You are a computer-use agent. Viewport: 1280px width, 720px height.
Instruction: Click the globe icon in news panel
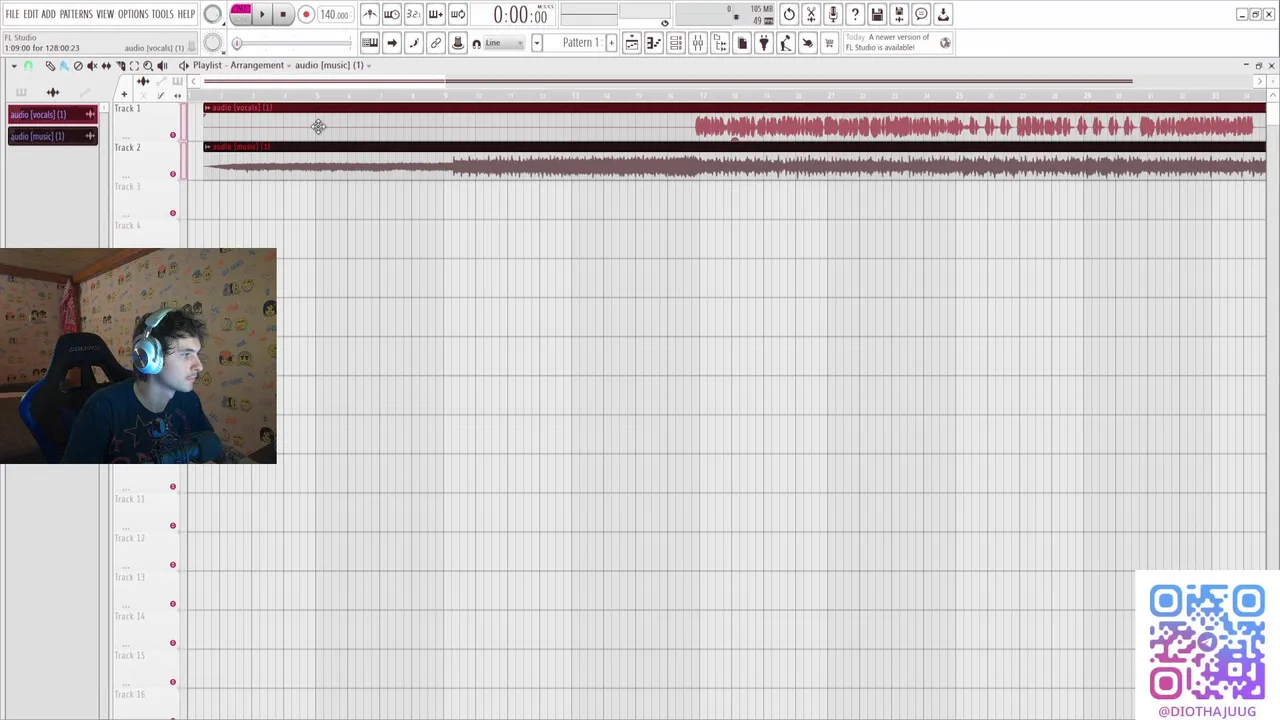(x=945, y=43)
